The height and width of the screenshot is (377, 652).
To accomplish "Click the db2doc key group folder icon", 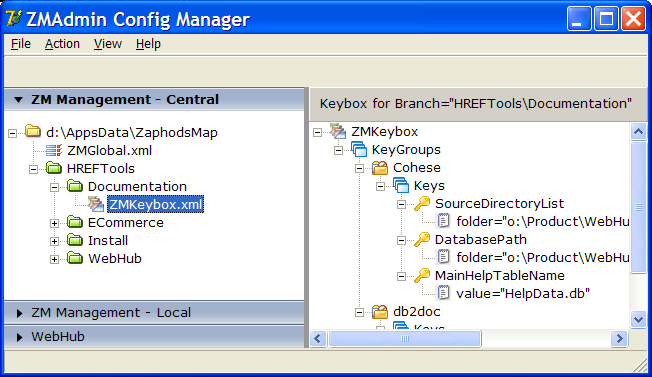I will point(380,311).
